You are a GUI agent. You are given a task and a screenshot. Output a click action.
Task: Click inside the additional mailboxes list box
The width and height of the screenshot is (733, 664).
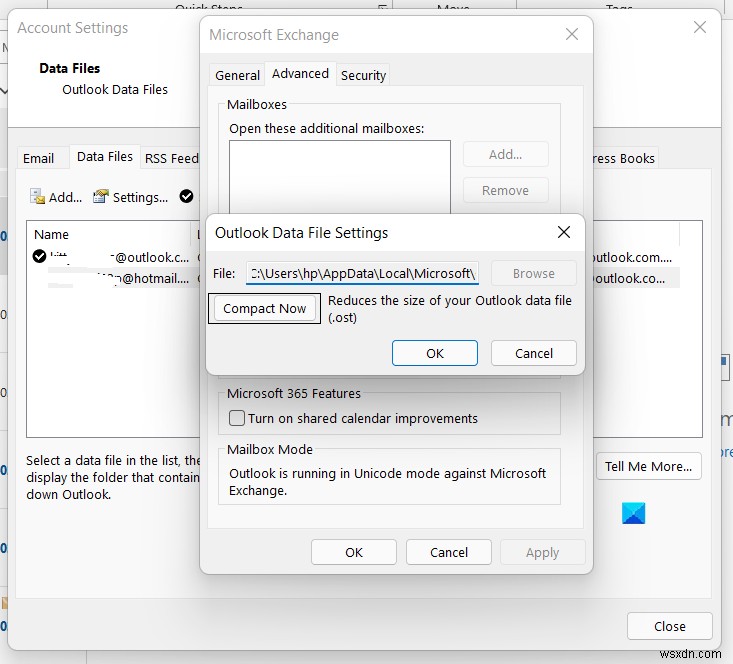click(340, 177)
